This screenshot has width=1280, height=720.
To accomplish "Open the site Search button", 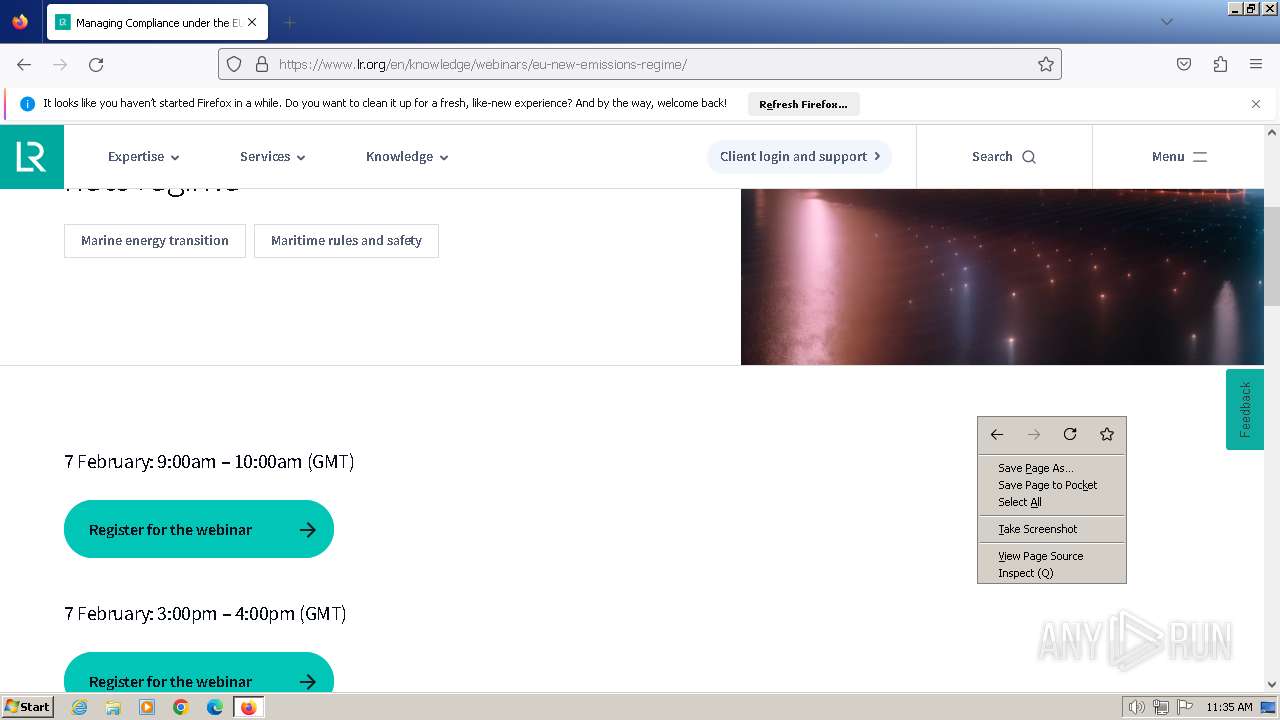I will 1004,157.
